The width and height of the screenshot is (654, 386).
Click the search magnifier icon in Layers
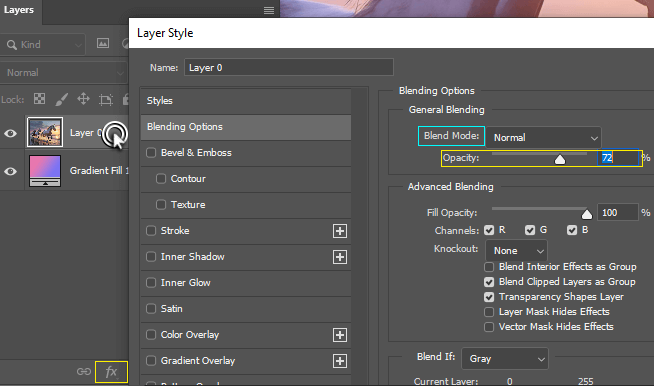[12, 45]
